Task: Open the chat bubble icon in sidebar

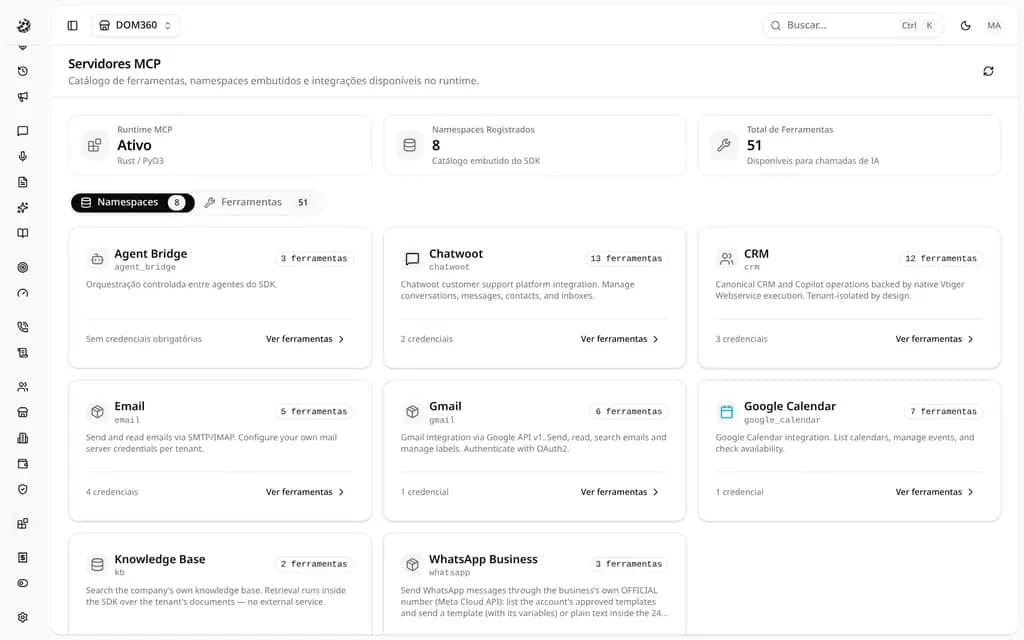Action: point(23,131)
